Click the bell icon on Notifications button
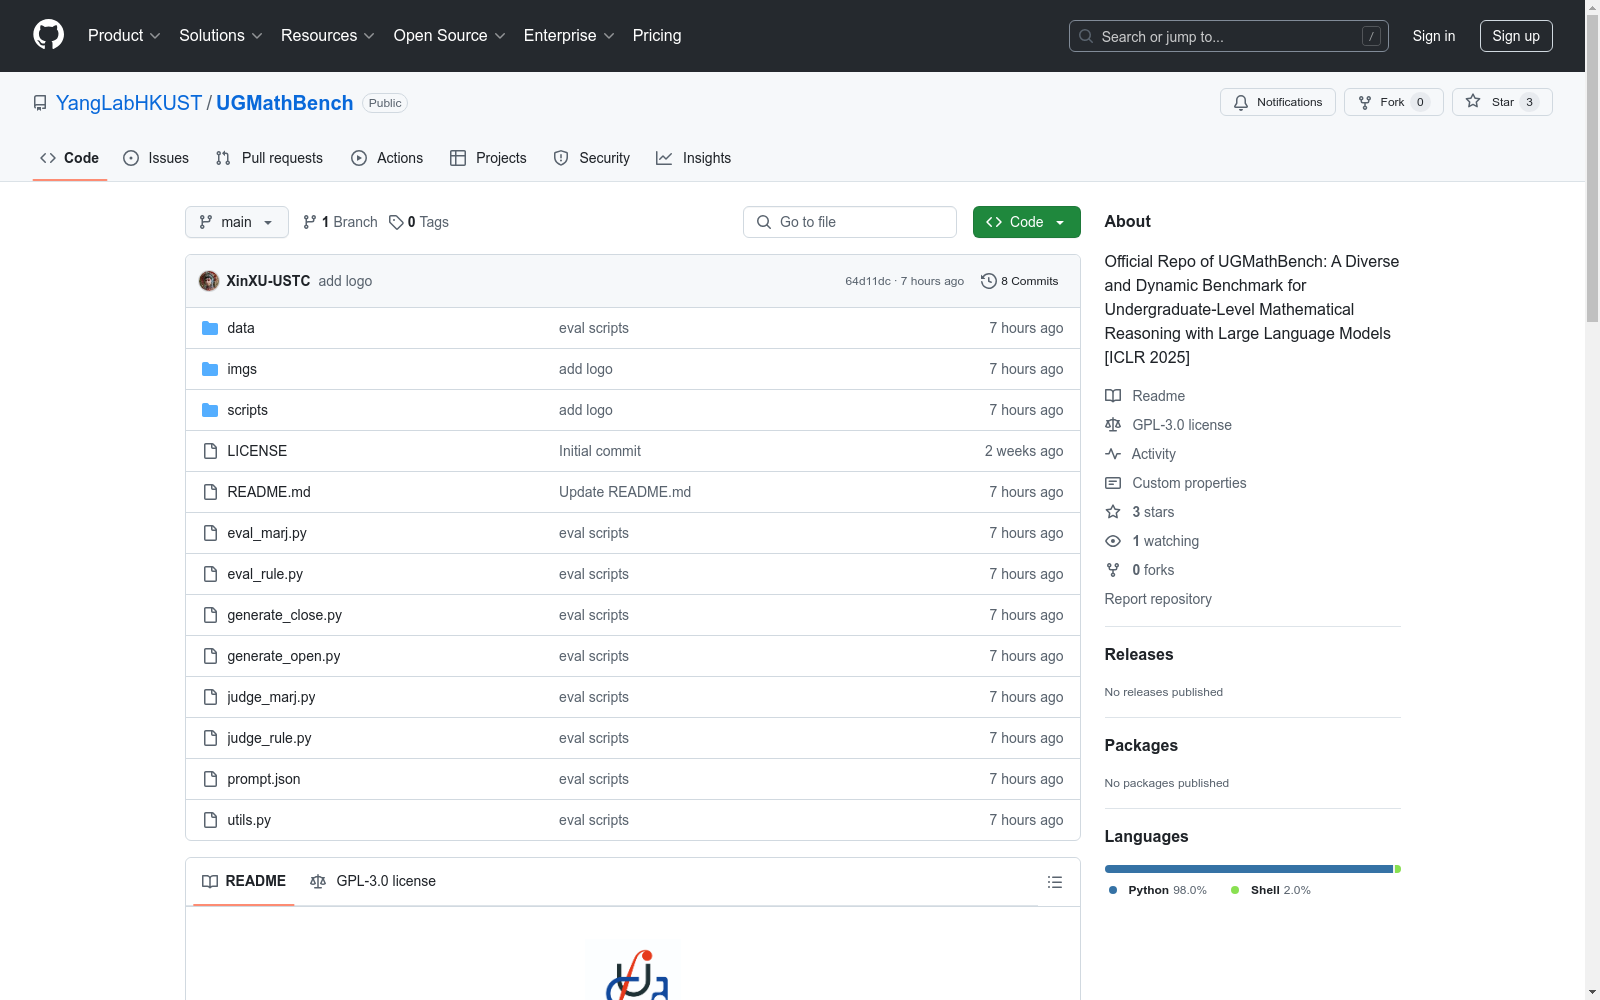The image size is (1600, 1000). pyautogui.click(x=1241, y=102)
